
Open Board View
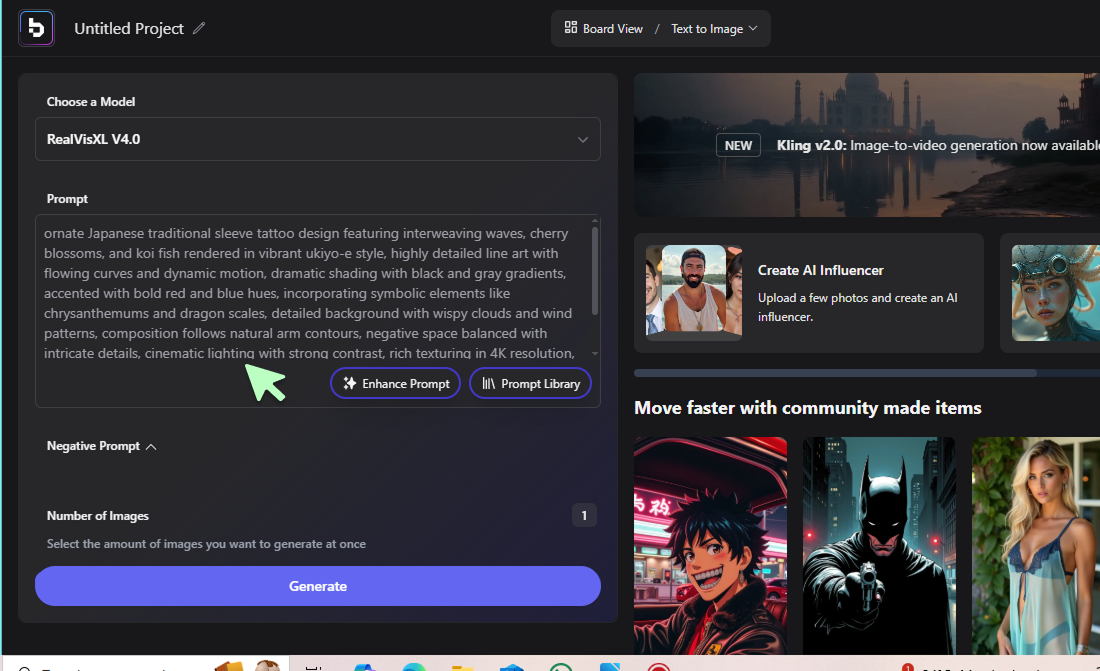604,29
